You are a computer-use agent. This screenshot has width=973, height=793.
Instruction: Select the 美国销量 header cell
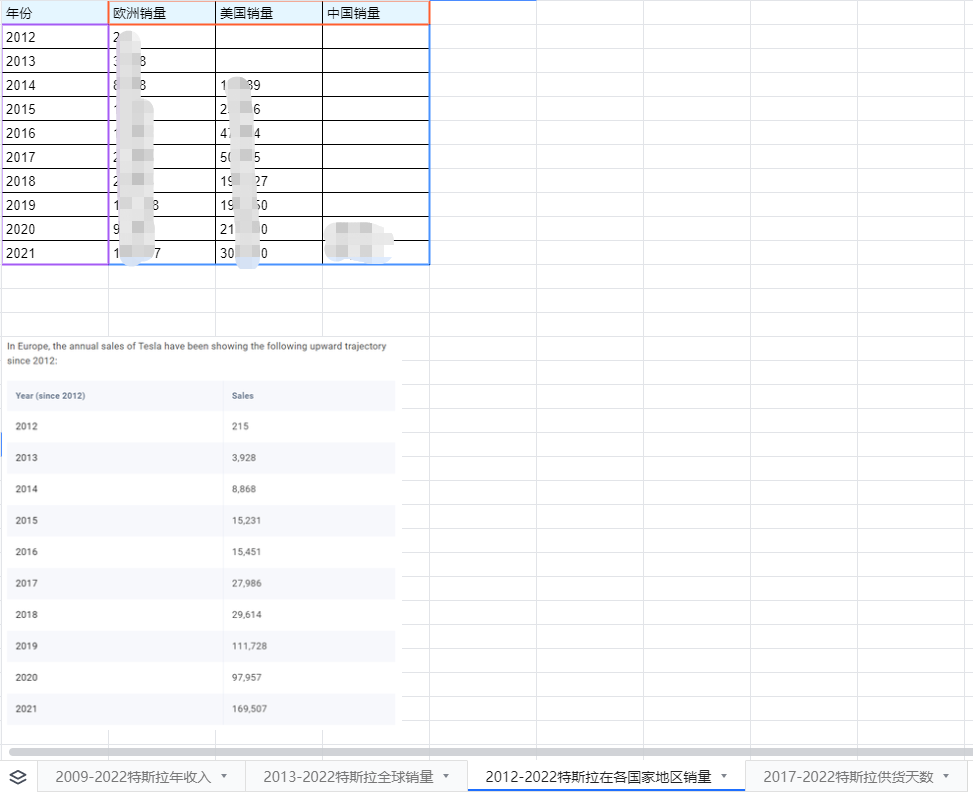[269, 13]
